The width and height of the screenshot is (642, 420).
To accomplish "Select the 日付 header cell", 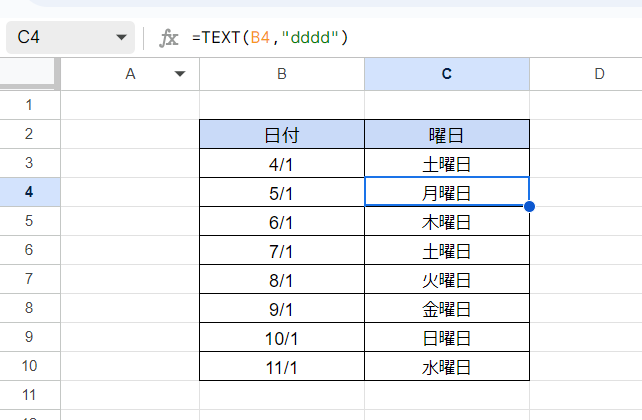I will click(282, 134).
